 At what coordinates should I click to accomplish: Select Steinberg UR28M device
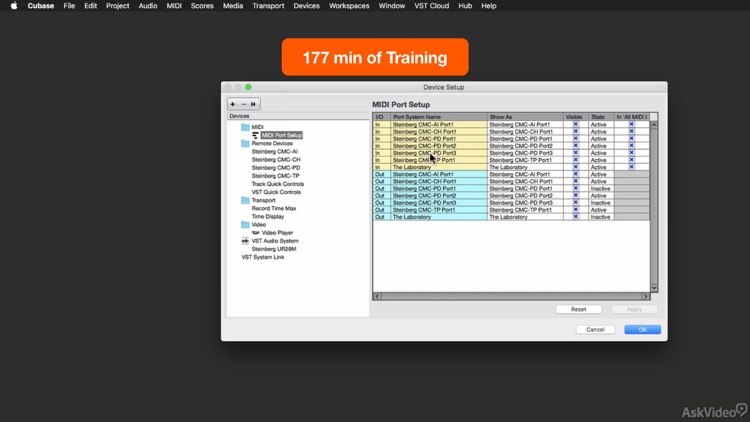point(274,249)
